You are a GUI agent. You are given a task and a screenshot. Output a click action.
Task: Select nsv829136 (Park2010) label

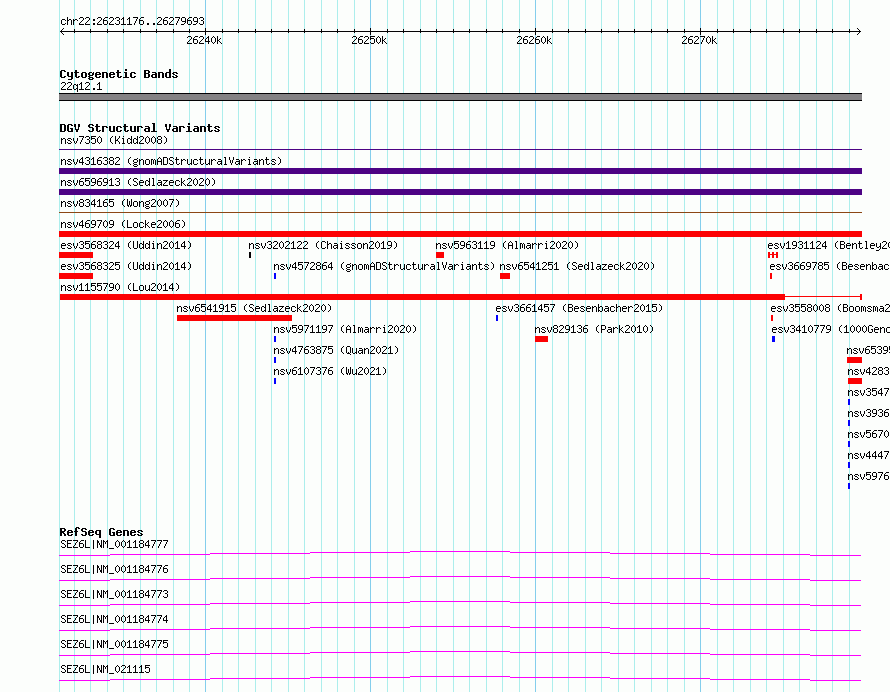(594, 329)
